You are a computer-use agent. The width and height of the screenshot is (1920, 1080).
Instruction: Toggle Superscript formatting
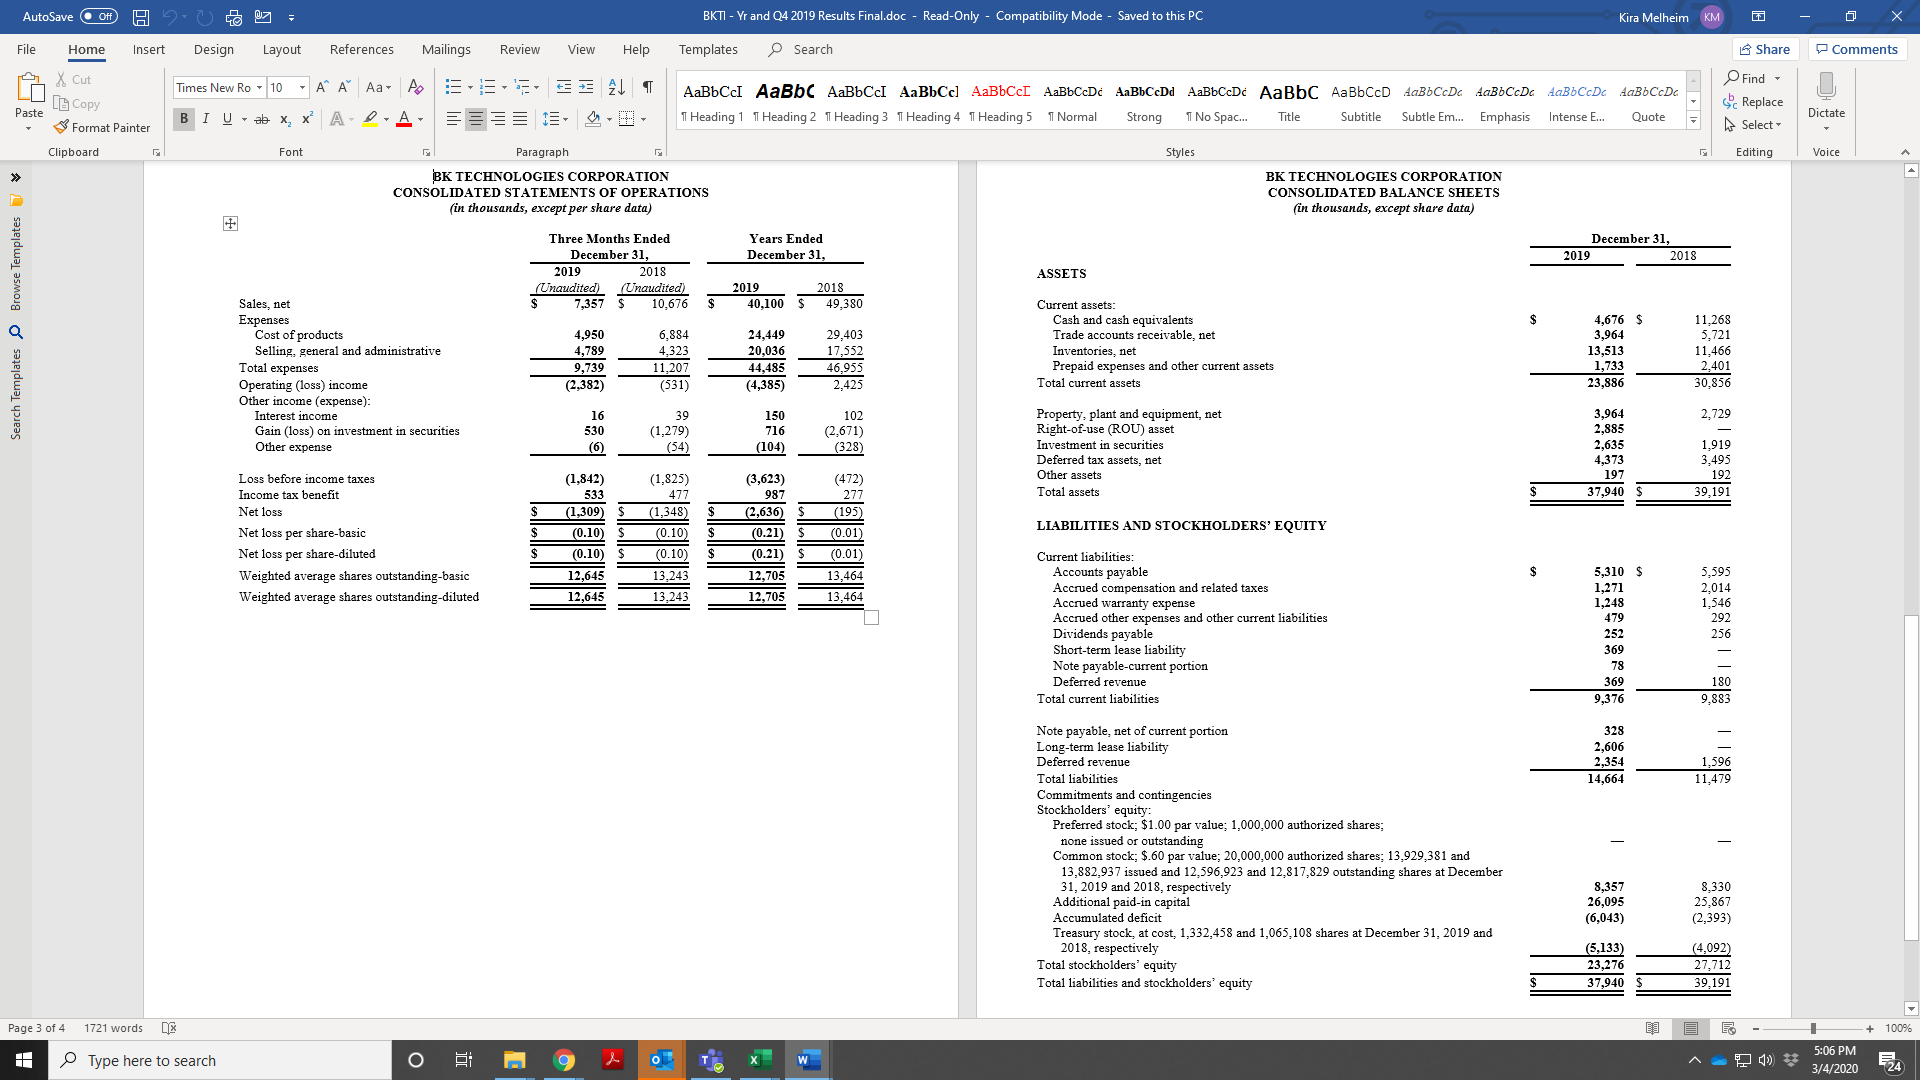click(307, 119)
